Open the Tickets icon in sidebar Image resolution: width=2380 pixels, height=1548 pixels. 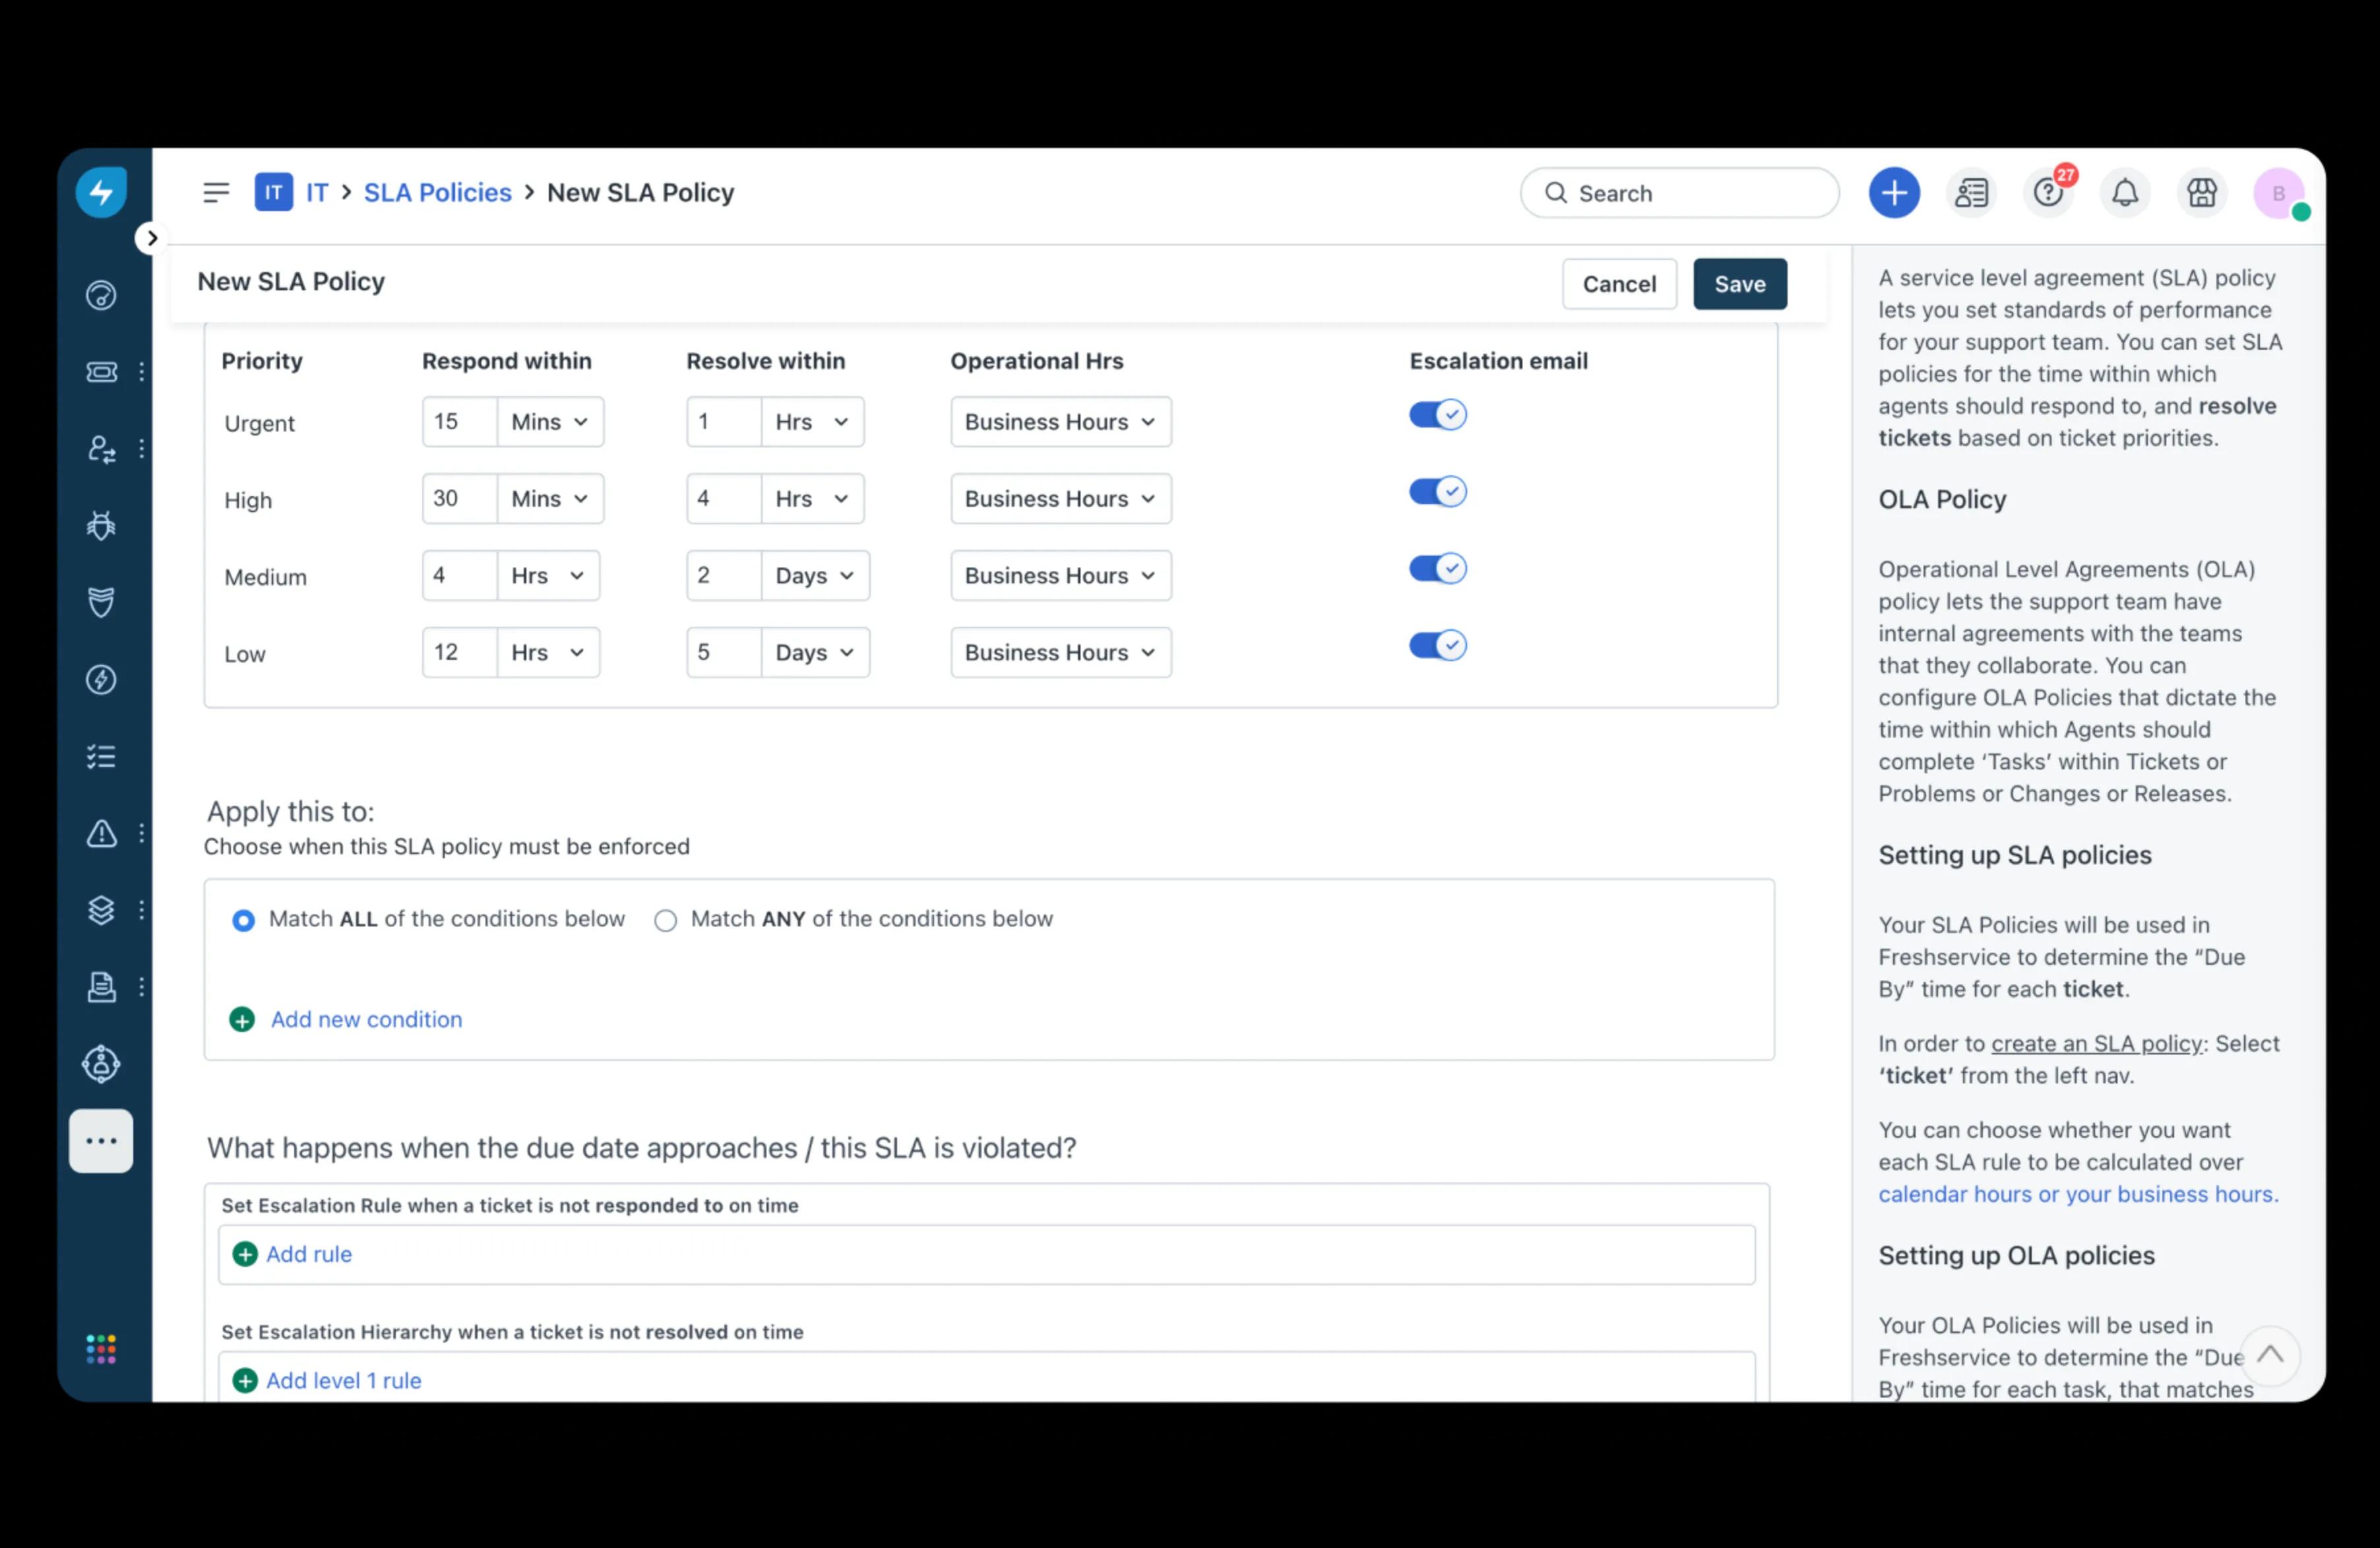(x=101, y=372)
